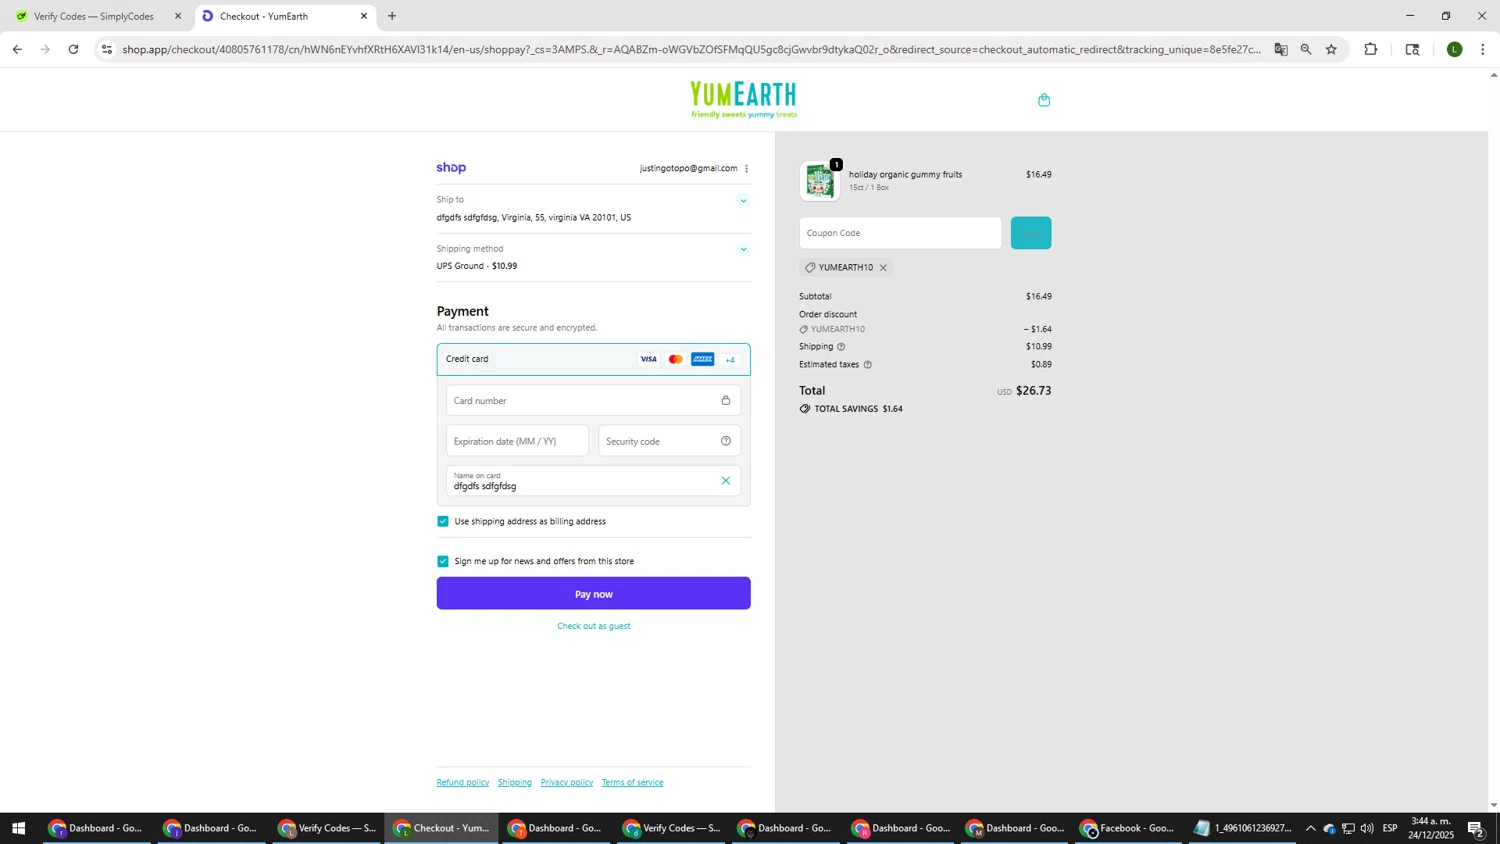Click the justingotopo@gmail.com email text
This screenshot has height=844, width=1500.
(688, 168)
